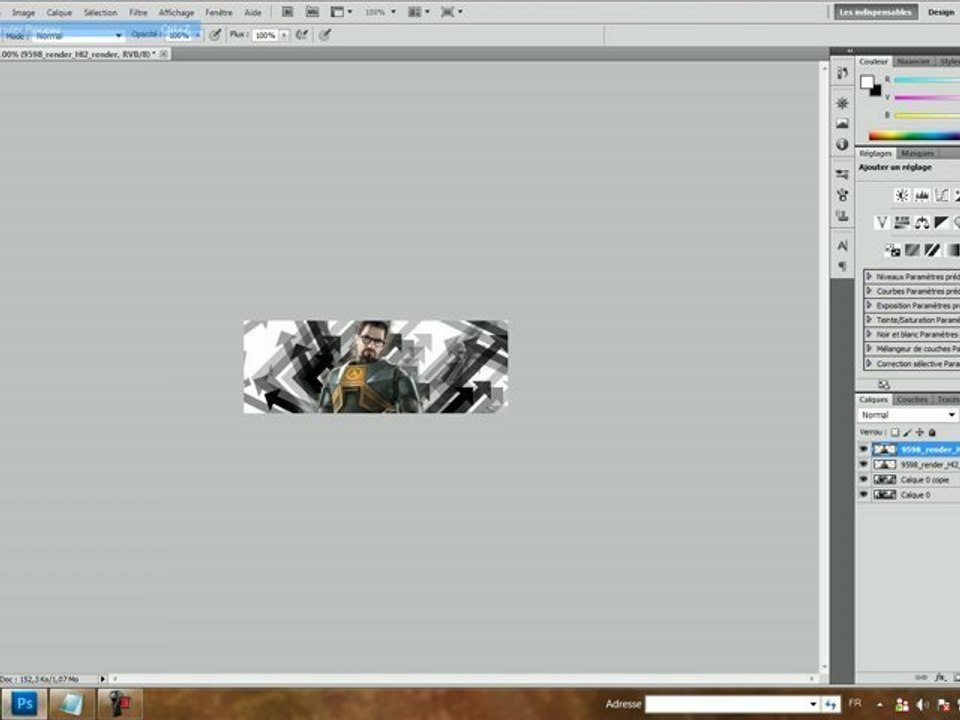
Task: Open the Tool presets panel icon
Action: [x=842, y=174]
